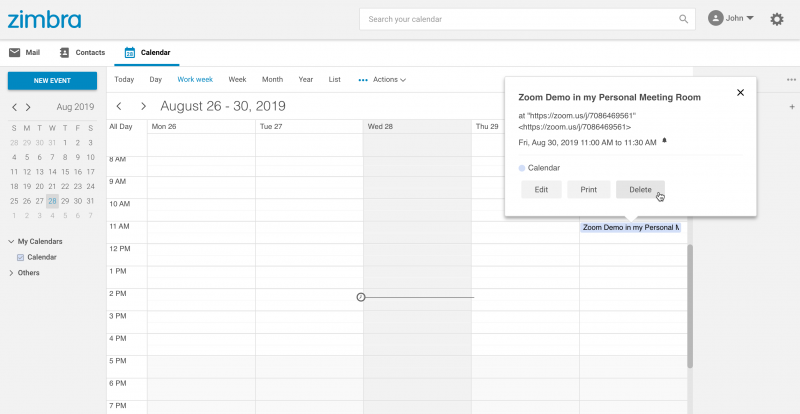The height and width of the screenshot is (414, 800).
Task: Click the Zimbra logo
Action: click(x=44, y=19)
